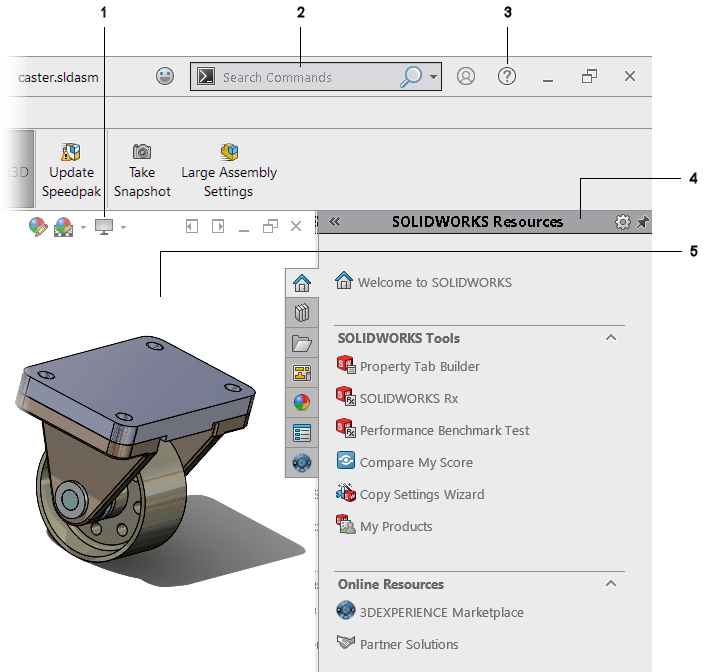705x672 pixels.
Task: Pin the SOLIDWORKS Resources task pane
Action: click(x=643, y=222)
